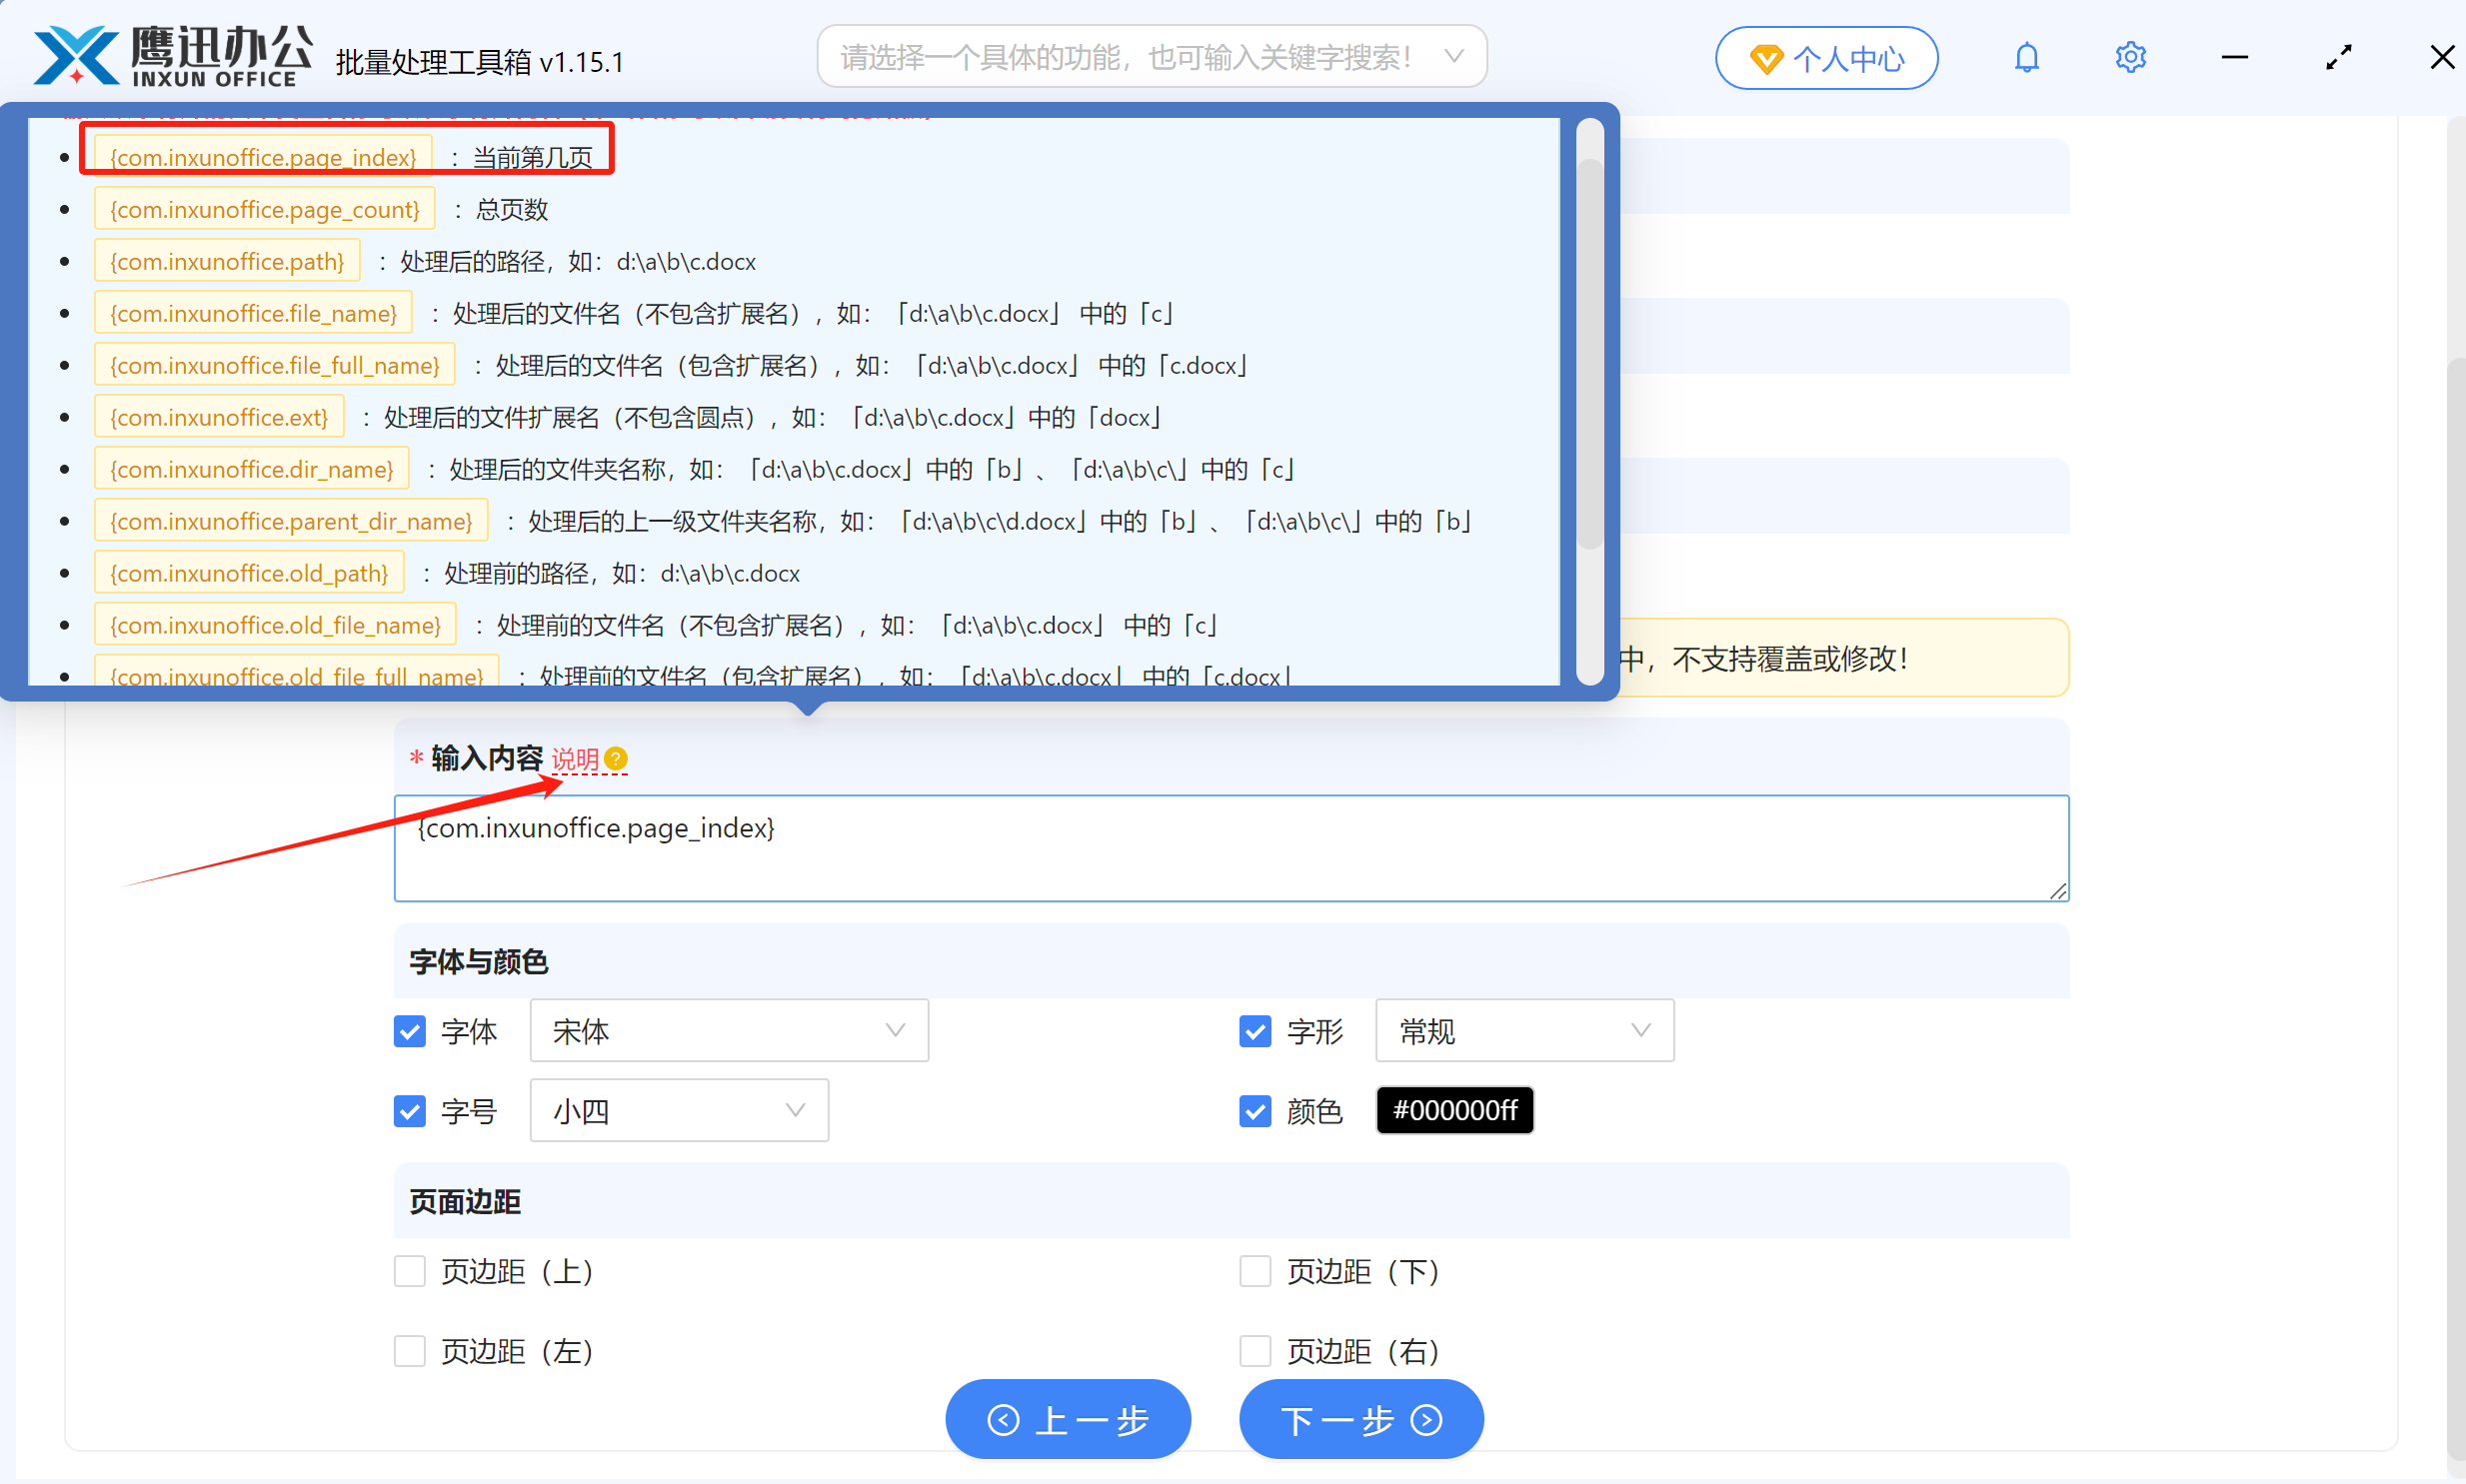Select the {com.inxunoffice.old_file_full_name} tag
The image size is (2466, 1484).
(296, 672)
